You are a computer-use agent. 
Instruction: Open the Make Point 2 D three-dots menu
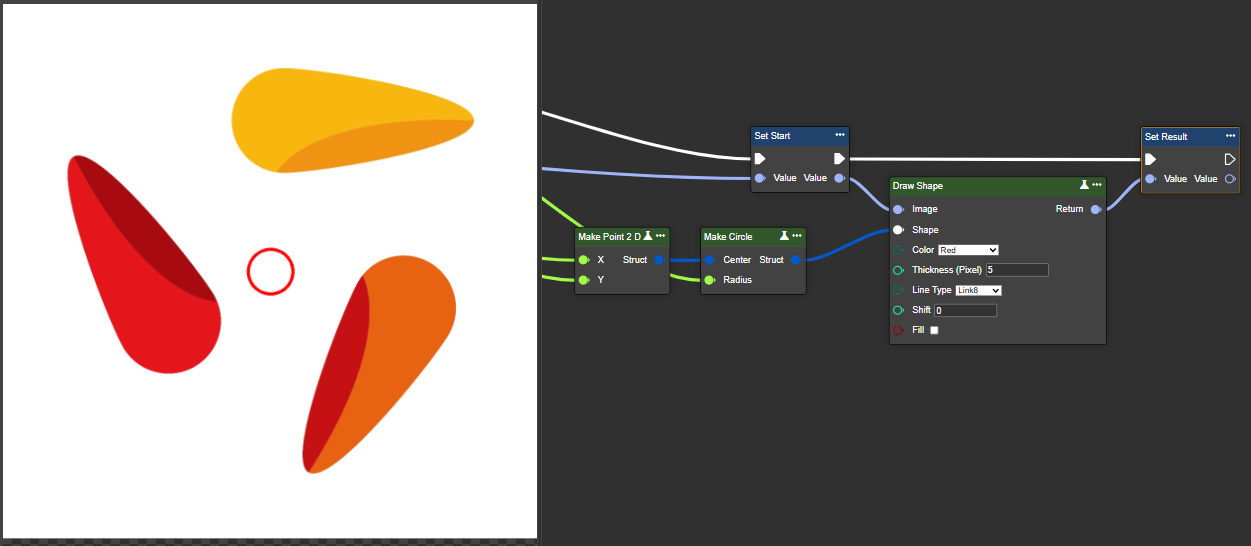[x=661, y=236]
